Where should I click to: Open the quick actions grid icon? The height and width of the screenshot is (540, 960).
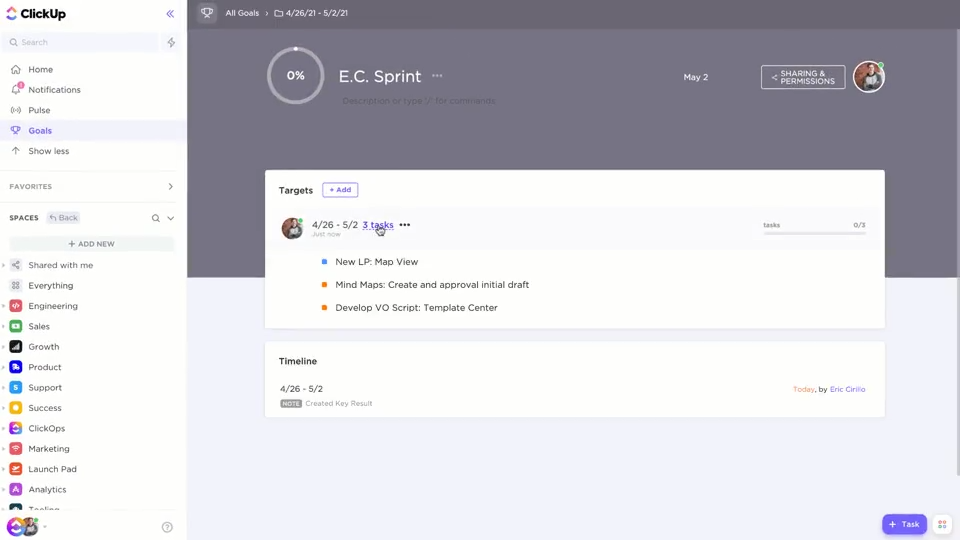942,524
